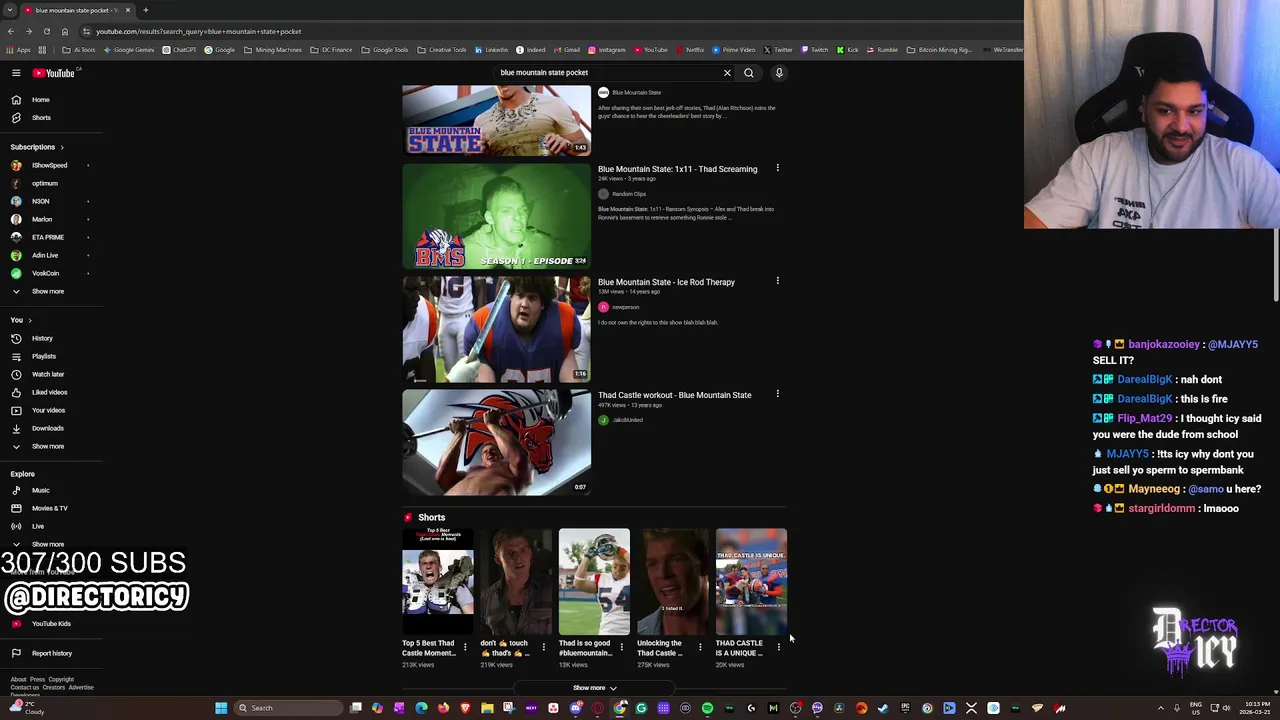Open the IShowSpeed subscription channel
Image resolution: width=1280 pixels, height=720 pixels.
[50, 165]
